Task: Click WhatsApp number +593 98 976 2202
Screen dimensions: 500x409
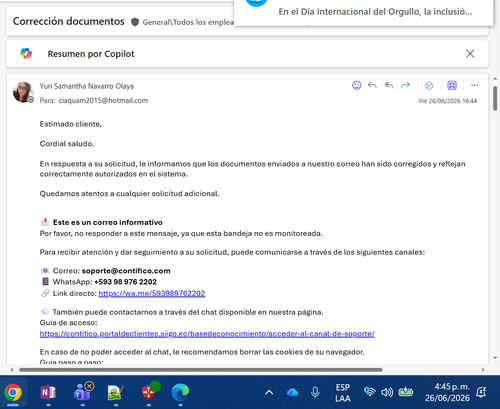Action: click(125, 282)
